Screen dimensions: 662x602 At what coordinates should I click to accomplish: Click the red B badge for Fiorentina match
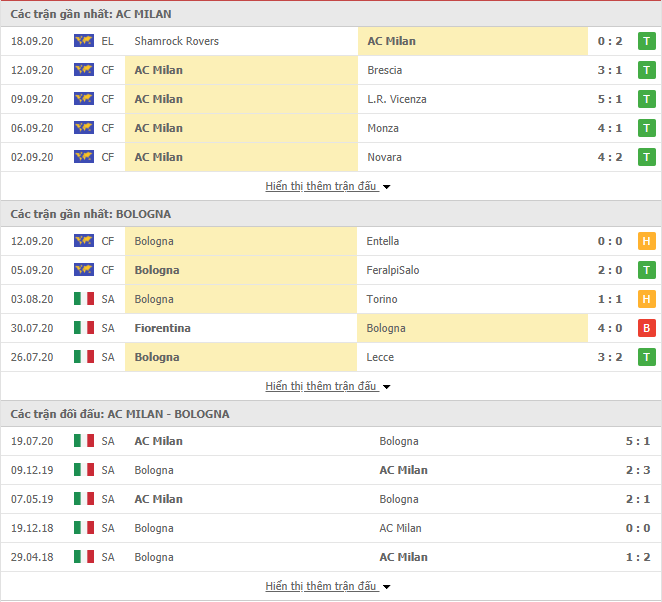pos(646,328)
